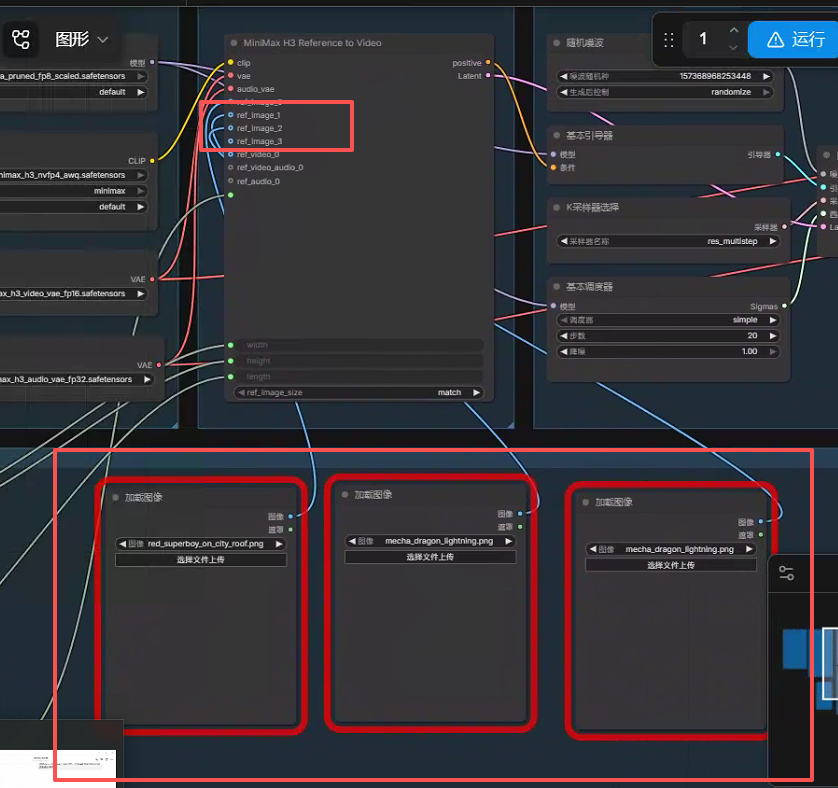The width and height of the screenshot is (838, 788).
Task: Click the yellow clip input port
Action: (231, 63)
